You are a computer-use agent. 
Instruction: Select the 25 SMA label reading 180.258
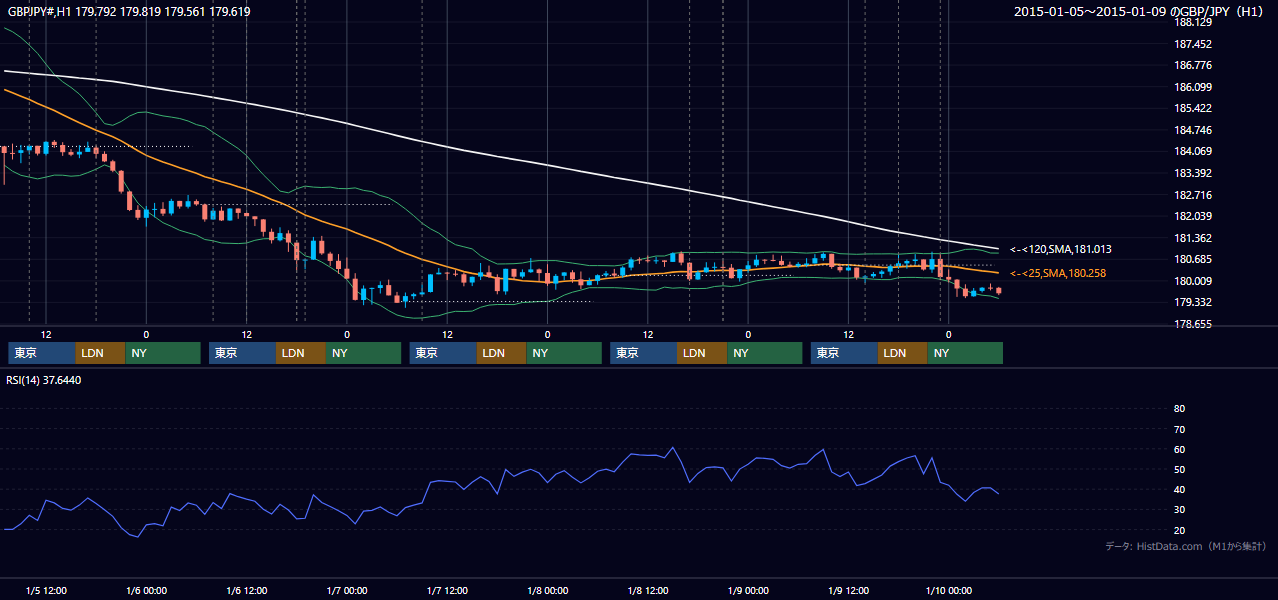click(x=1058, y=273)
